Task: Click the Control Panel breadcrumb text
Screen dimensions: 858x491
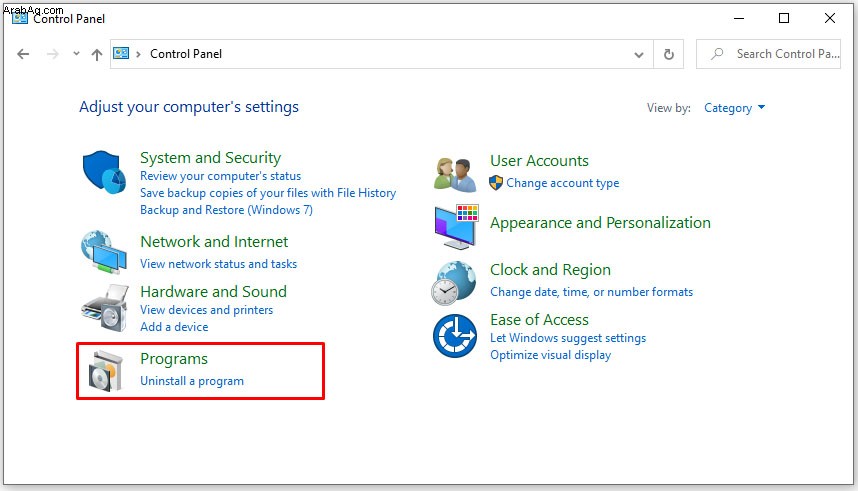Action: [x=186, y=54]
